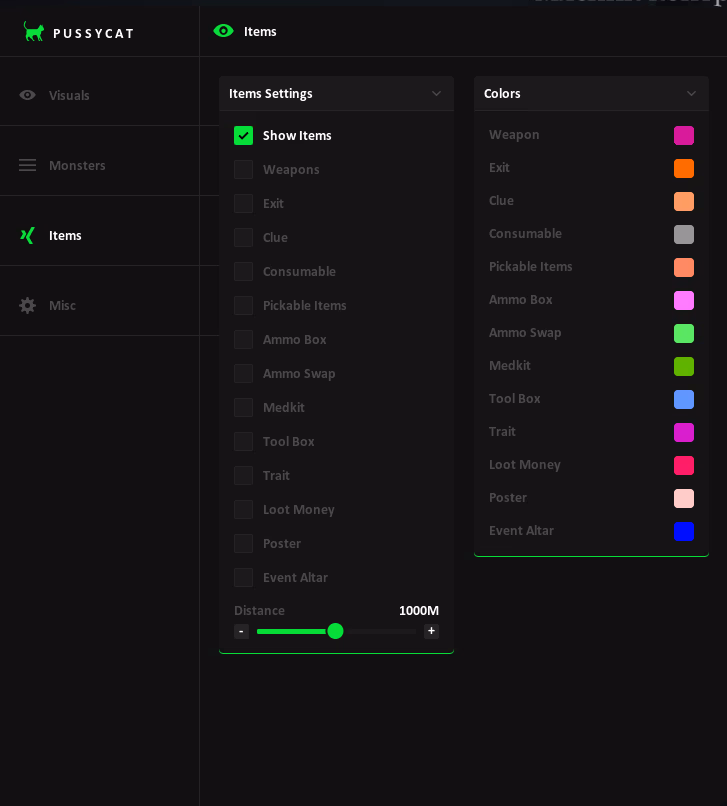Check the Ammo Box option
This screenshot has width=727, height=806.
tap(243, 339)
